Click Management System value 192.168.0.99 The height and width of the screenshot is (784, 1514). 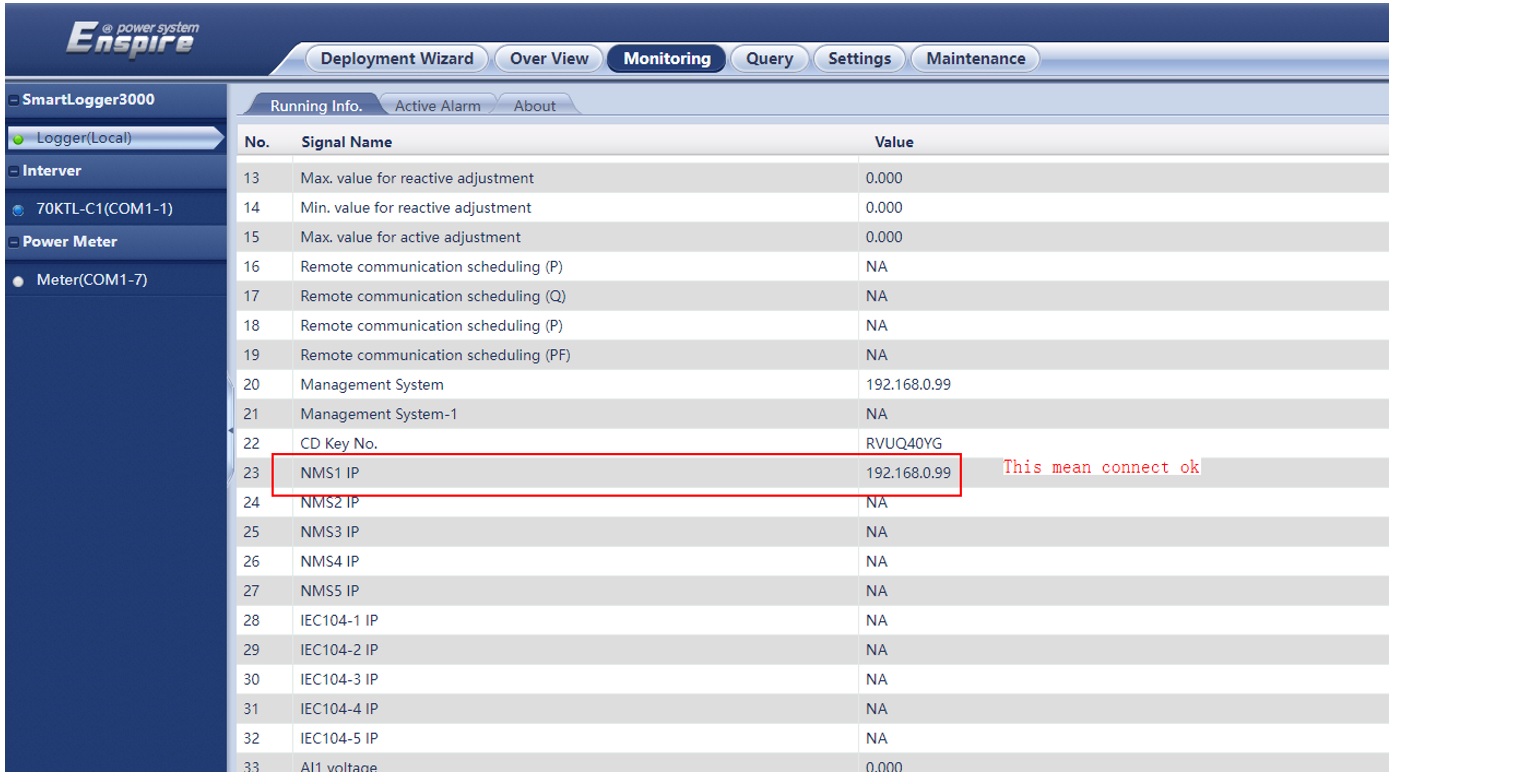click(x=908, y=384)
